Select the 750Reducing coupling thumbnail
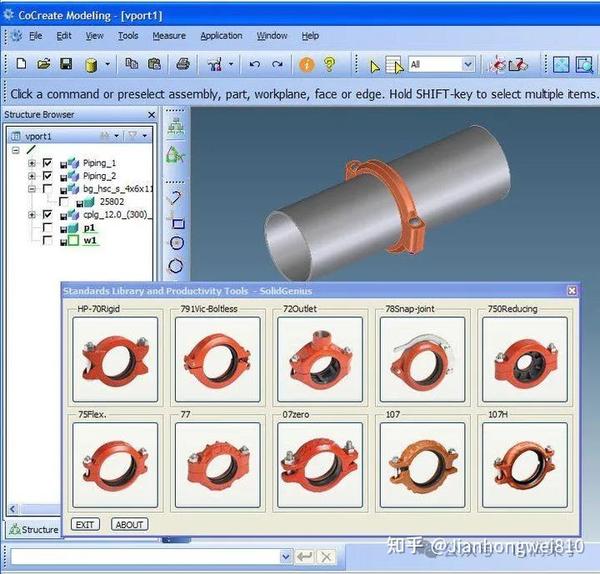This screenshot has height=574, width=600. coord(525,359)
